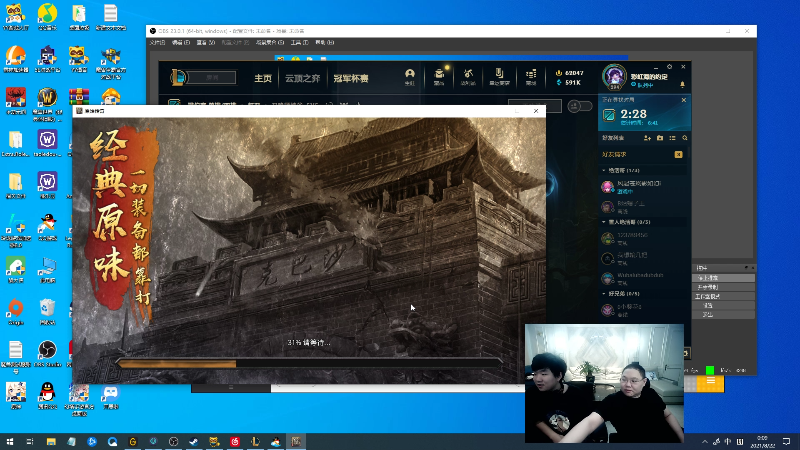Viewport: 800px width, 450px height.
Task: Toggle the switch beside the League lobby header
Action: pos(580,106)
